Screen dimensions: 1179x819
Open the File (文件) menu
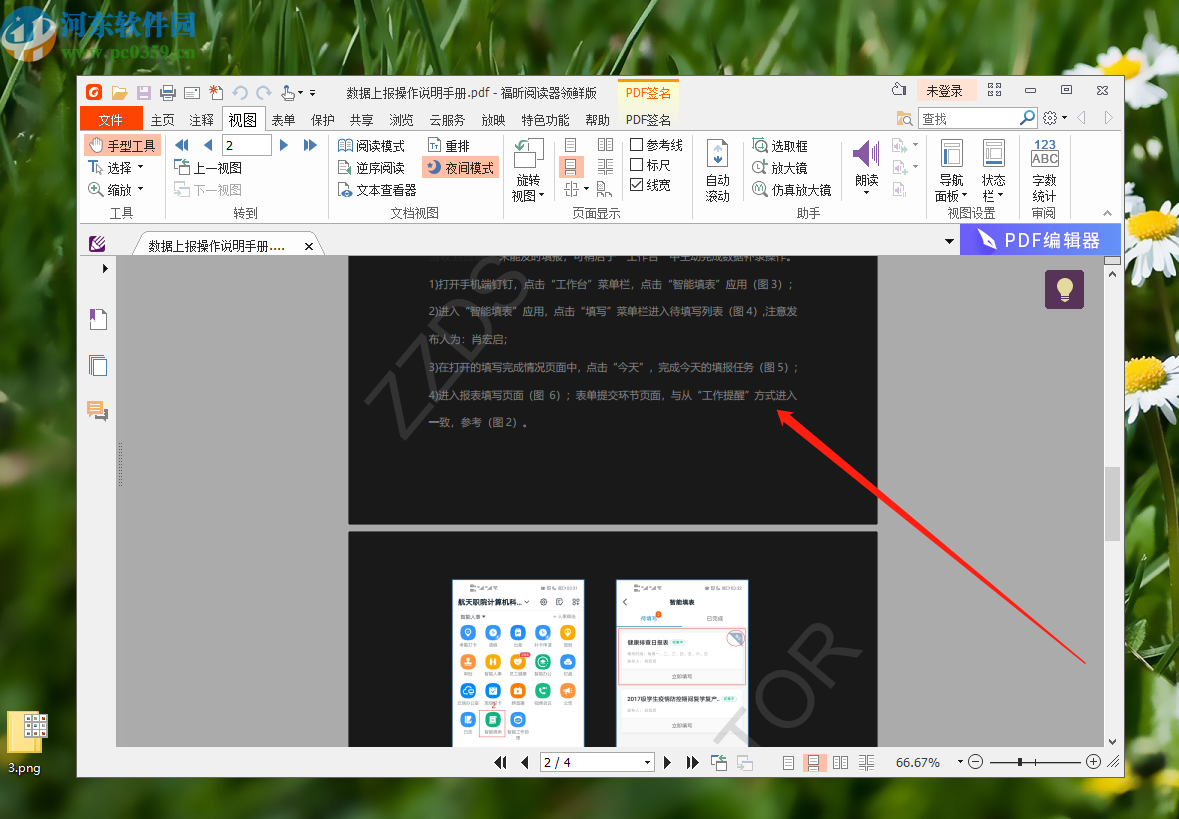pos(110,120)
